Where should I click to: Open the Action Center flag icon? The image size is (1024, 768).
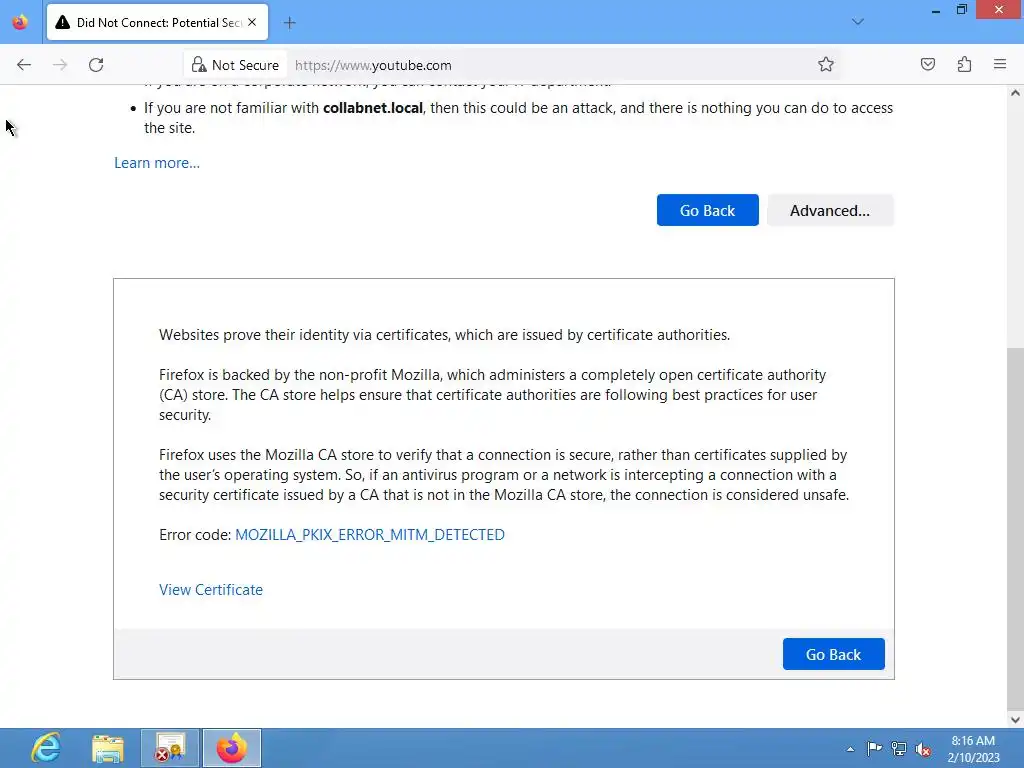(x=874, y=748)
